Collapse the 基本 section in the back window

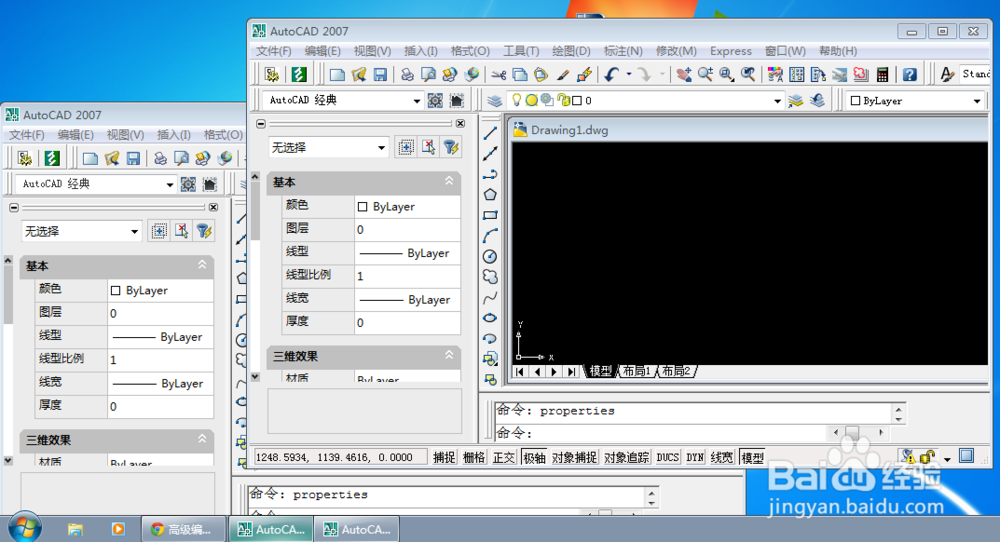pyautogui.click(x=202, y=265)
